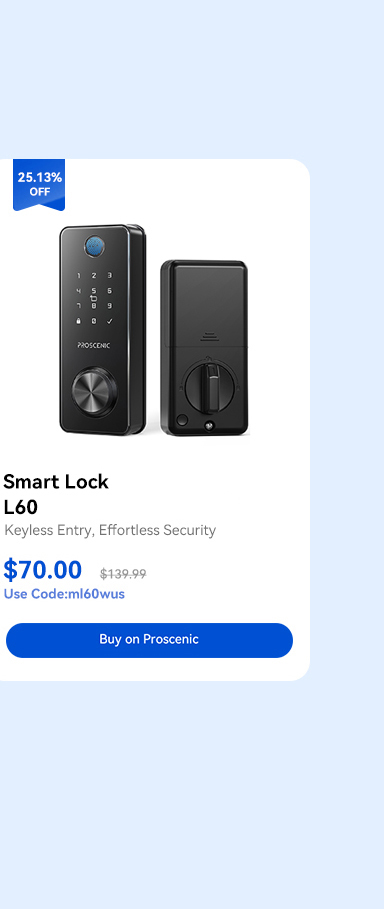This screenshot has width=384, height=909.
Task: Tap the blue fingerprint sensor on lock
Action: point(94,246)
